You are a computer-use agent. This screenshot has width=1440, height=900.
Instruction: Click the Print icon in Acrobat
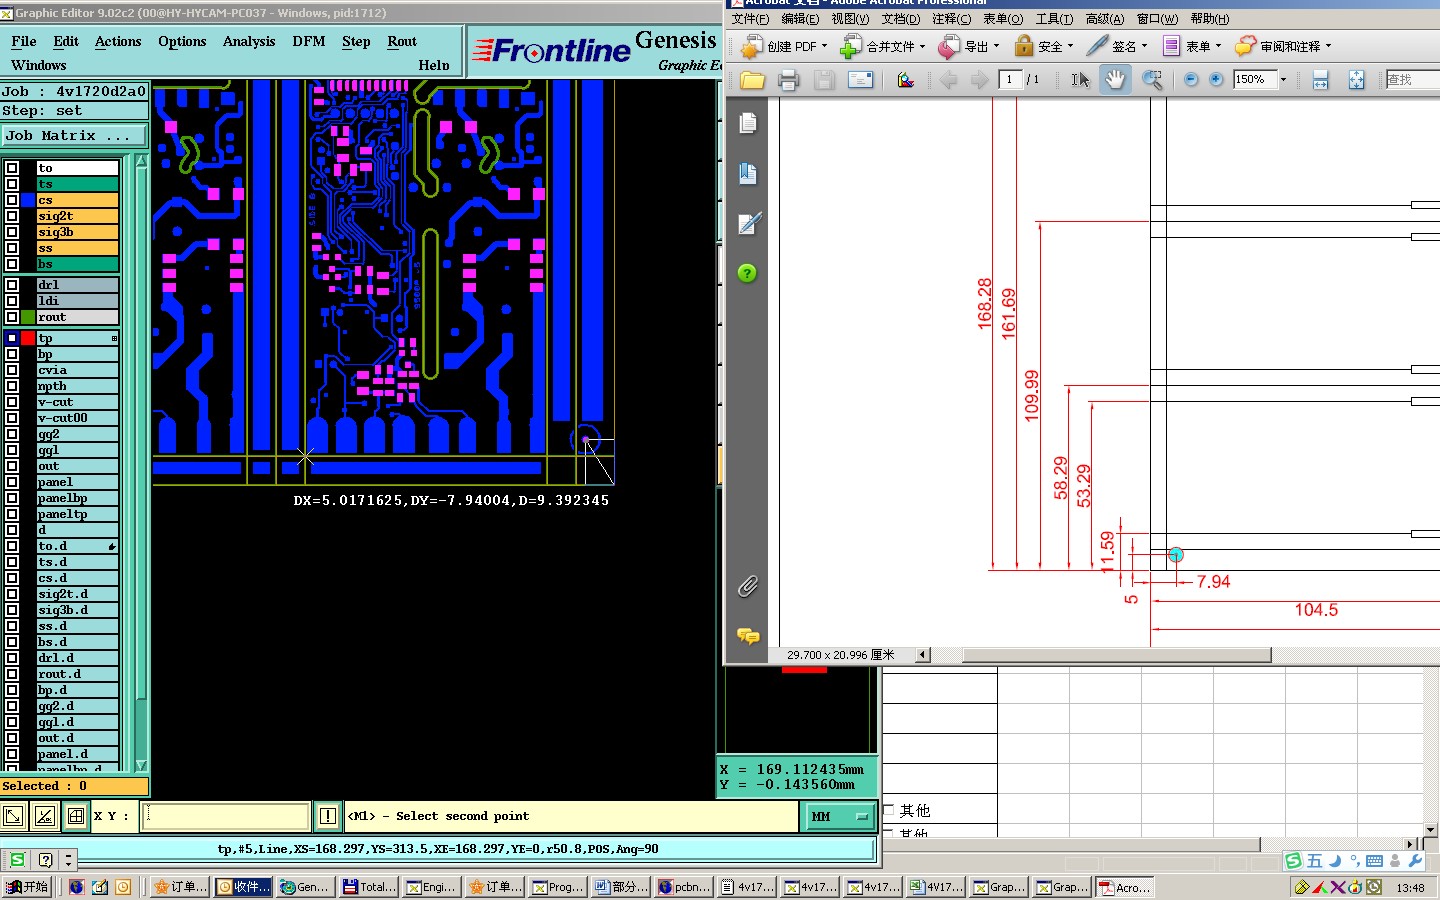point(788,80)
